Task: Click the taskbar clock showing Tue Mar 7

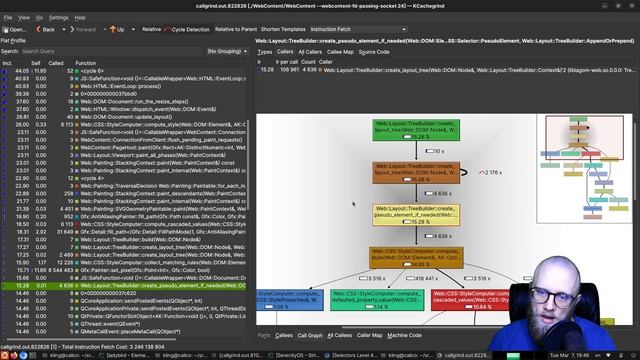Action: pos(569,356)
